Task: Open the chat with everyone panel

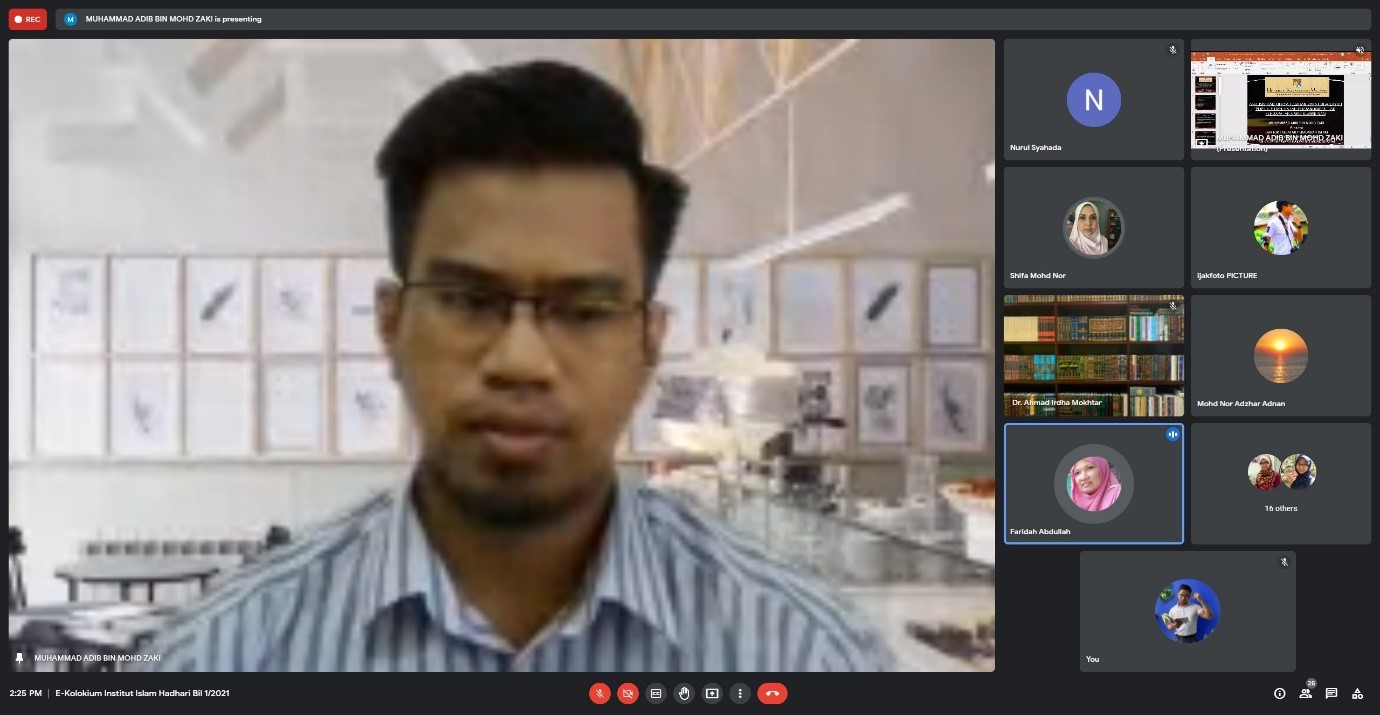Action: [x=1331, y=693]
